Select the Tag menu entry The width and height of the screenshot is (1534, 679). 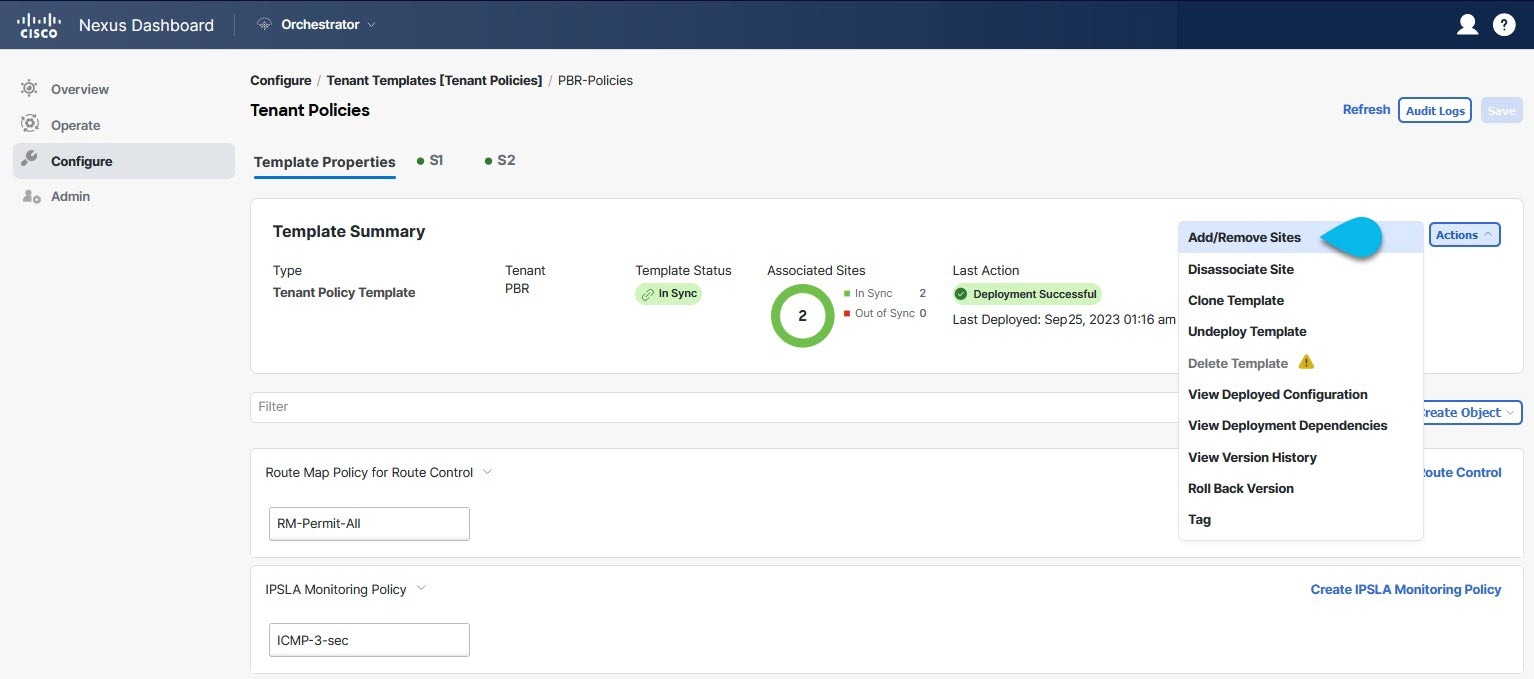[1300, 519]
